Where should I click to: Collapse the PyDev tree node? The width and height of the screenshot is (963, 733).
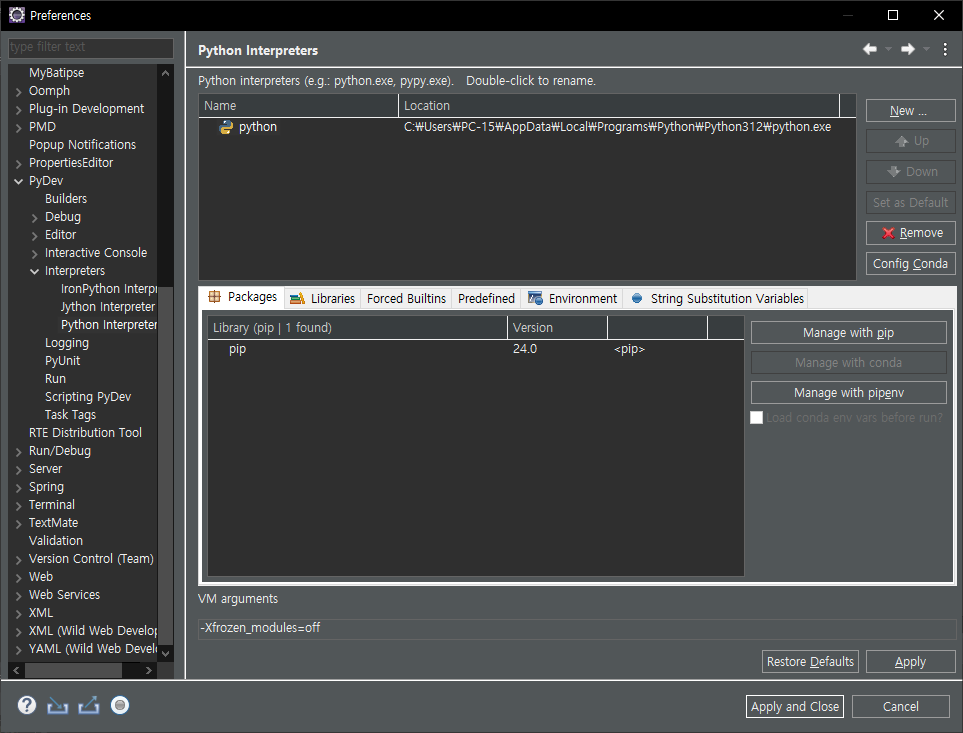[x=18, y=181]
